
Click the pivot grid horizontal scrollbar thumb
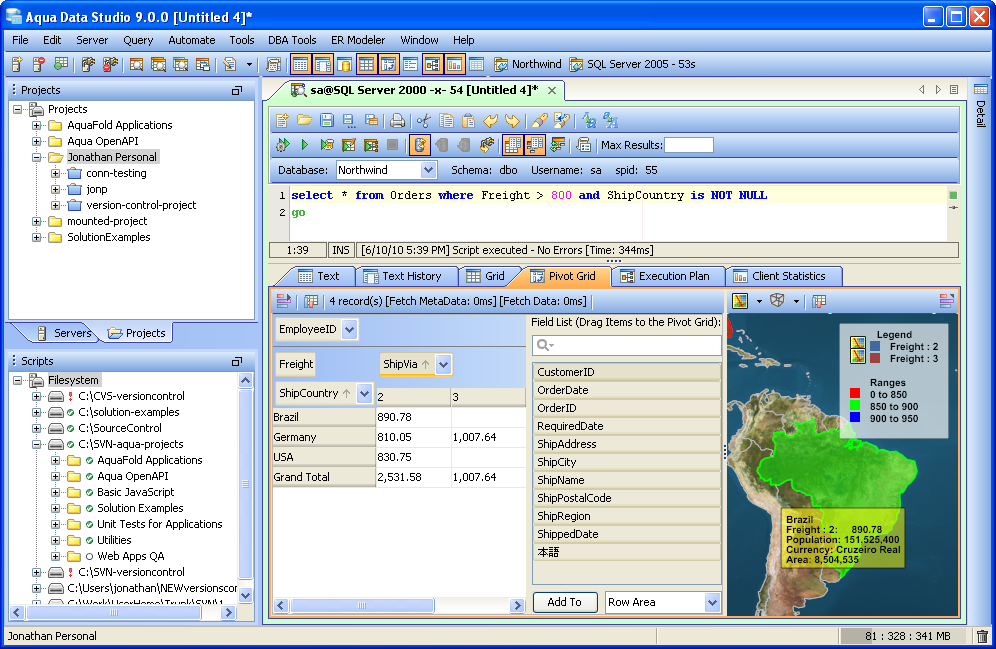[361, 605]
